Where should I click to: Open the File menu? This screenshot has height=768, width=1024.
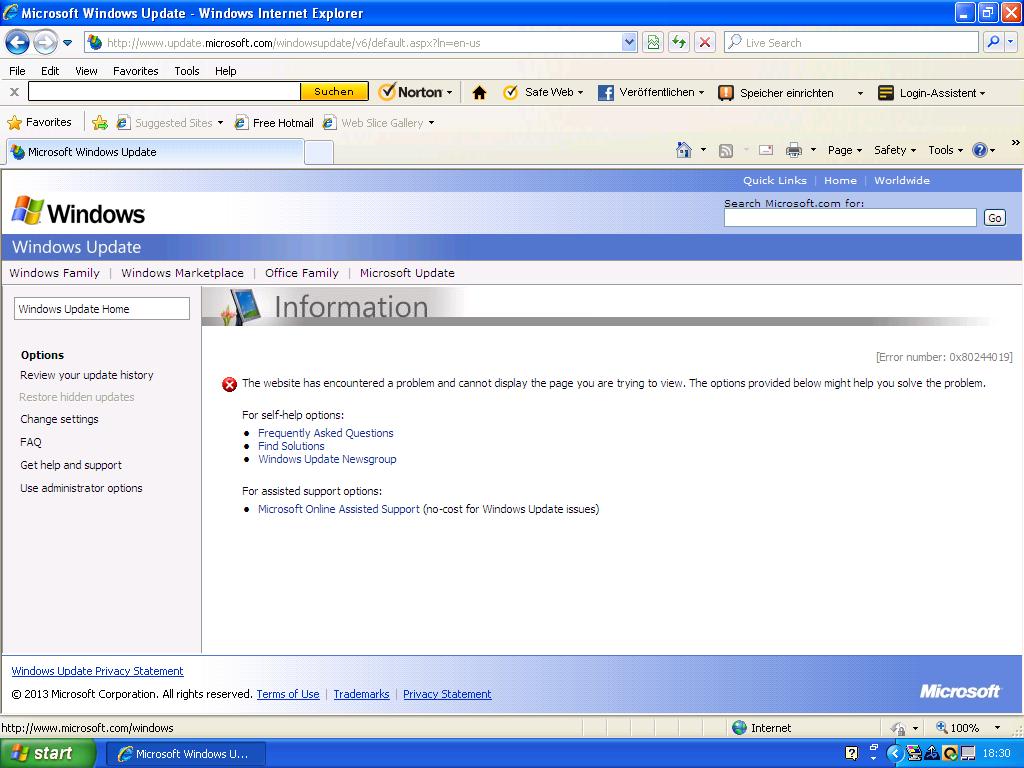(18, 71)
